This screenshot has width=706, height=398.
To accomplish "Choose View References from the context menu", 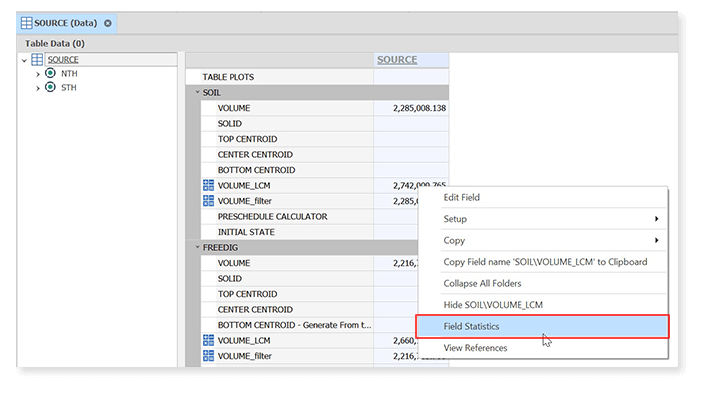I will coord(543,348).
